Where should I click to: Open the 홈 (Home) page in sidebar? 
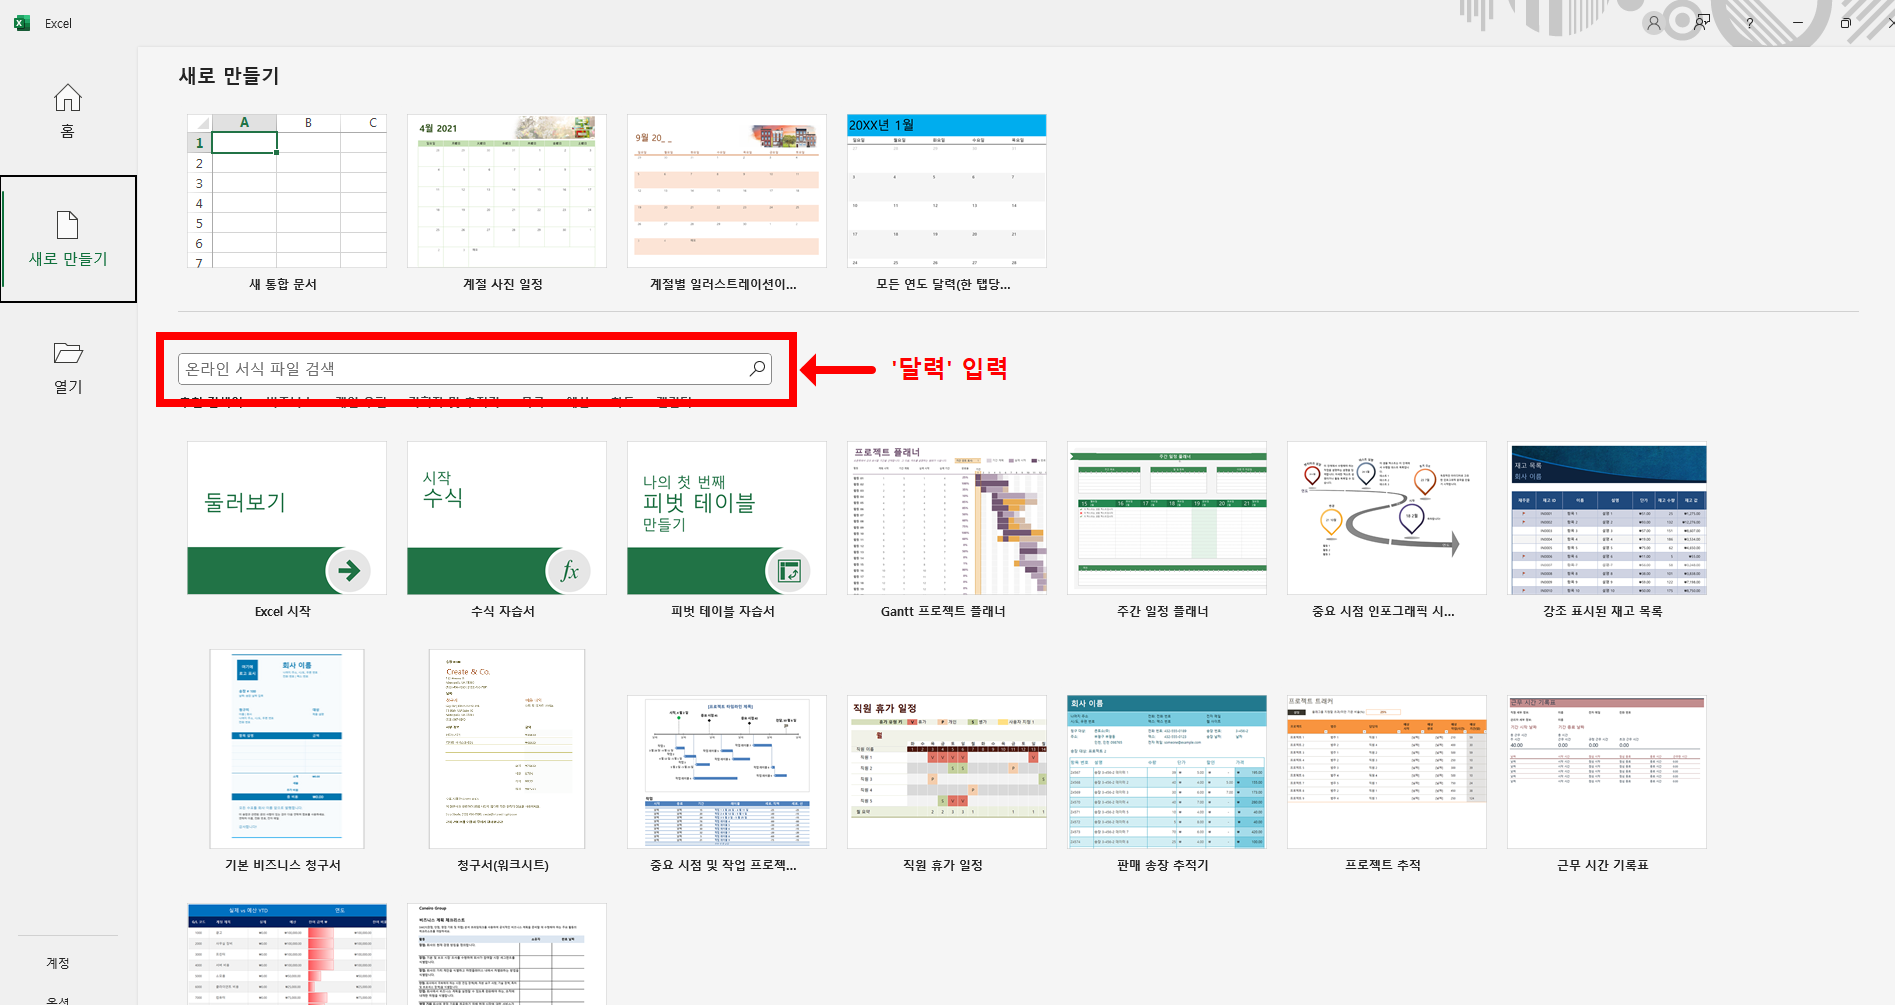[x=68, y=111]
